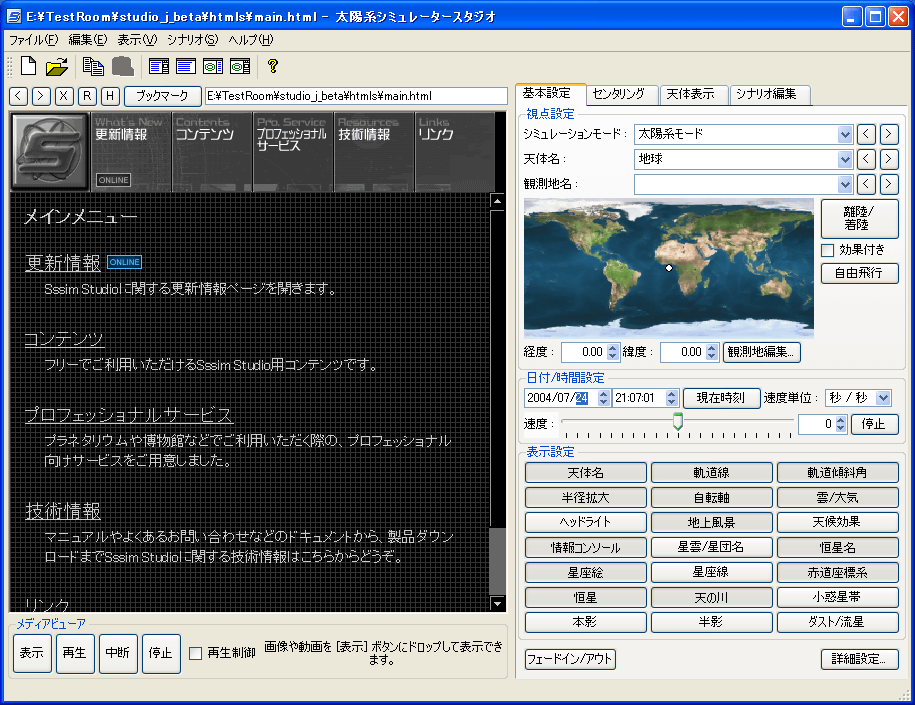915x705 pixels.
Task: Open the コンテンツ link in main menu
Action: click(x=64, y=339)
